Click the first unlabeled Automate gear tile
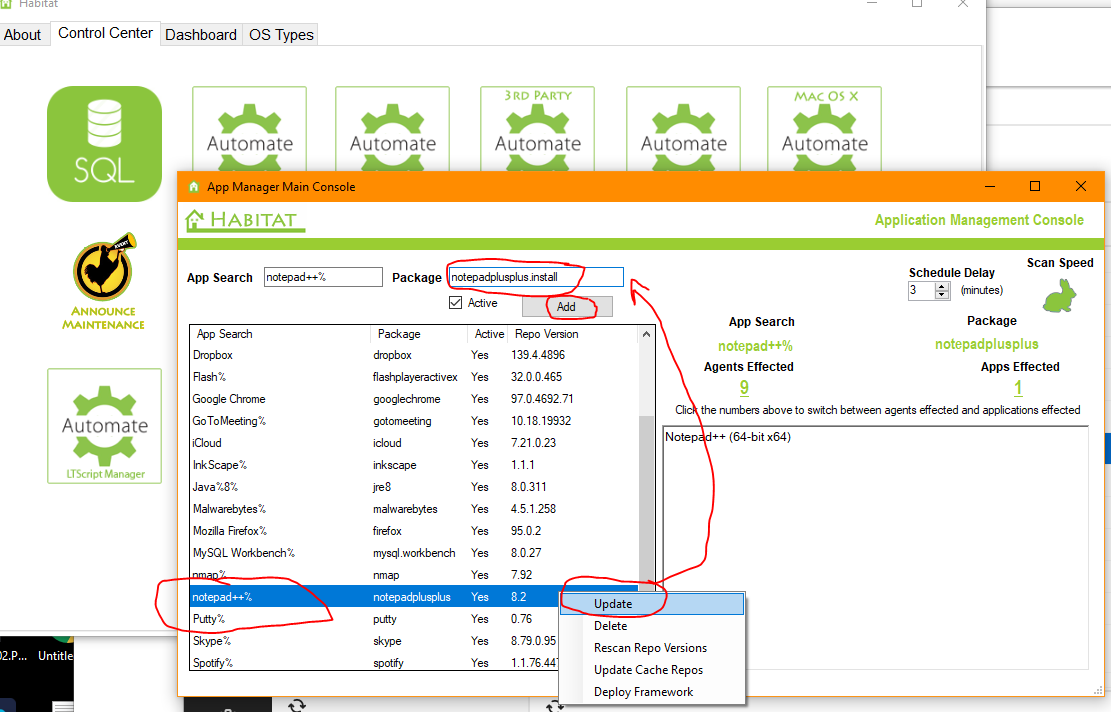 click(250, 128)
